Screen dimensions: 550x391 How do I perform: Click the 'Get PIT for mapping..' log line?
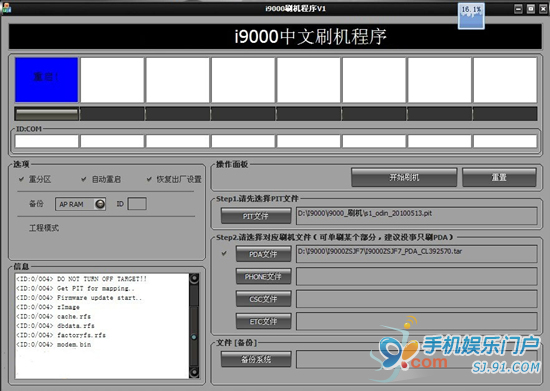[x=75, y=288]
